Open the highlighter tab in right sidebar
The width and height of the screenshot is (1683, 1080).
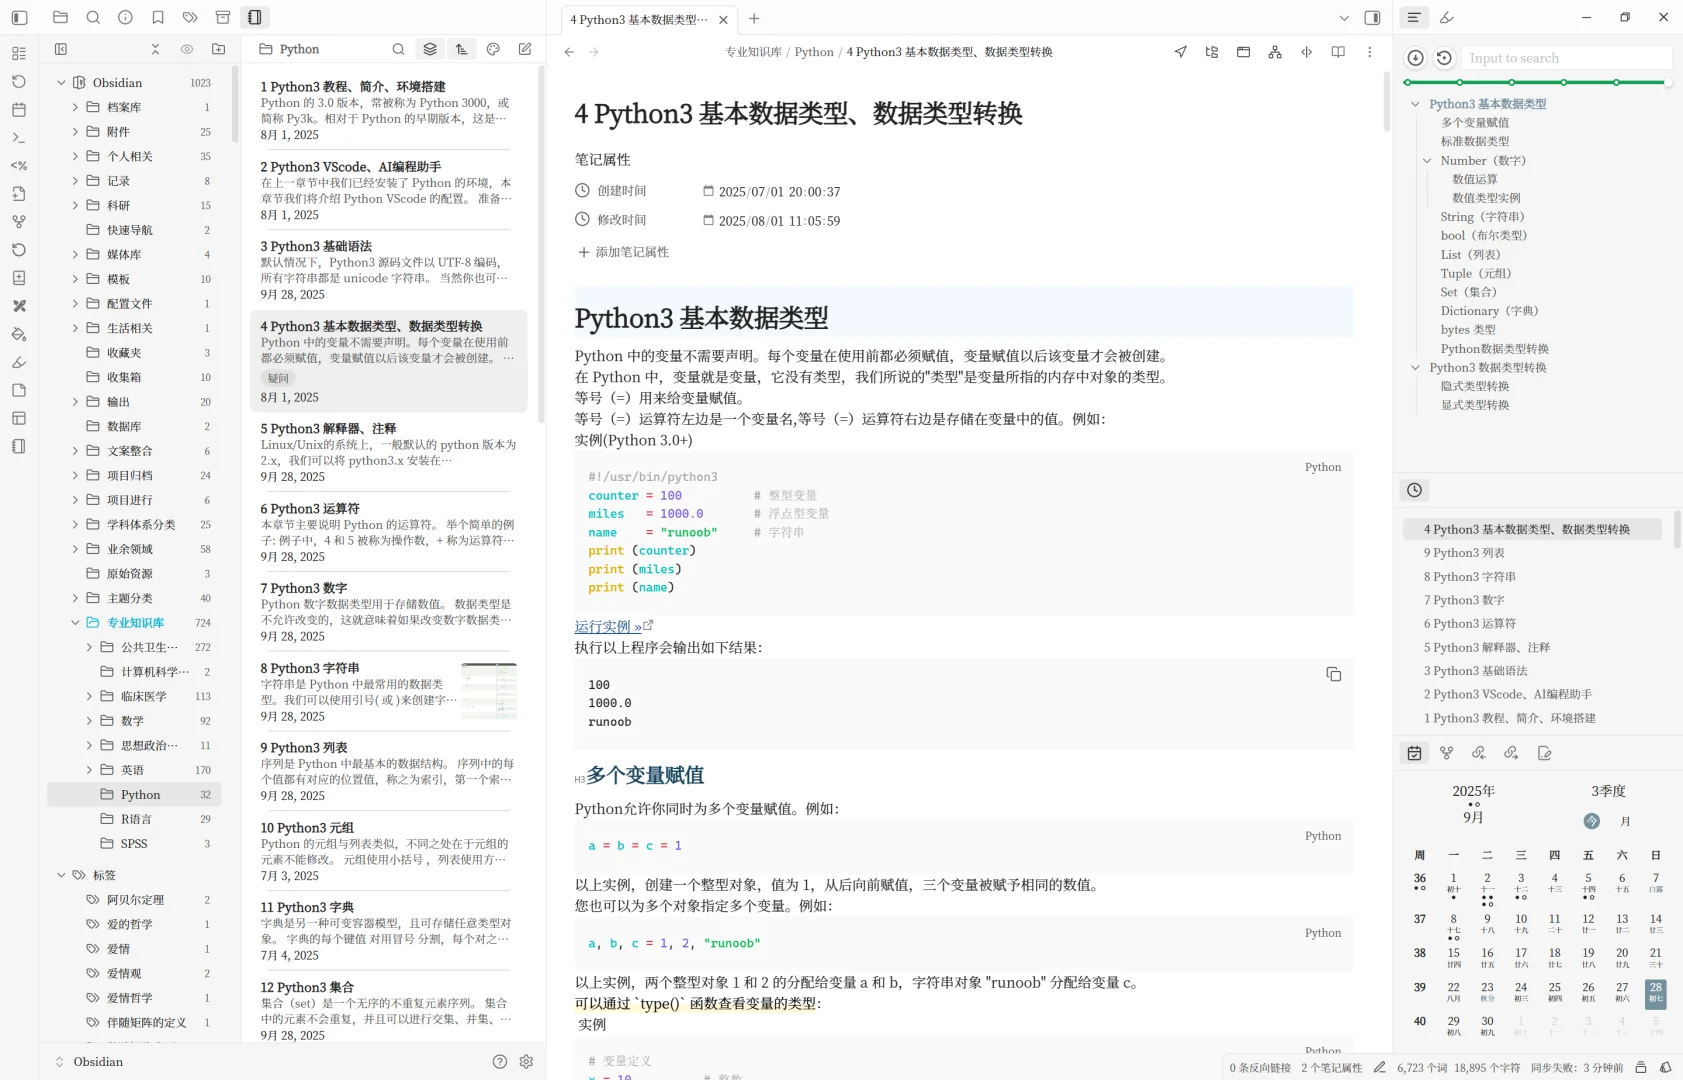pos(1447,17)
